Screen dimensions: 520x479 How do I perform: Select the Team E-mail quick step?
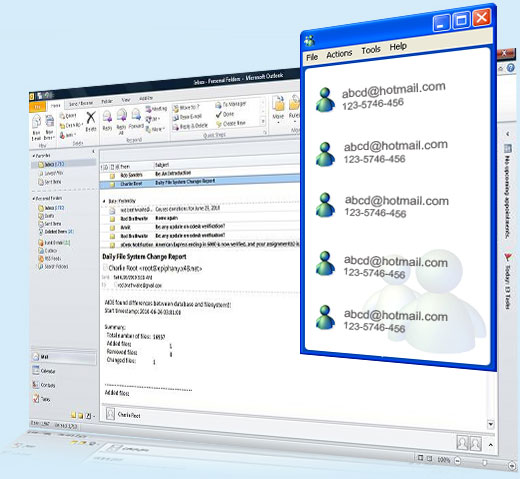click(187, 117)
